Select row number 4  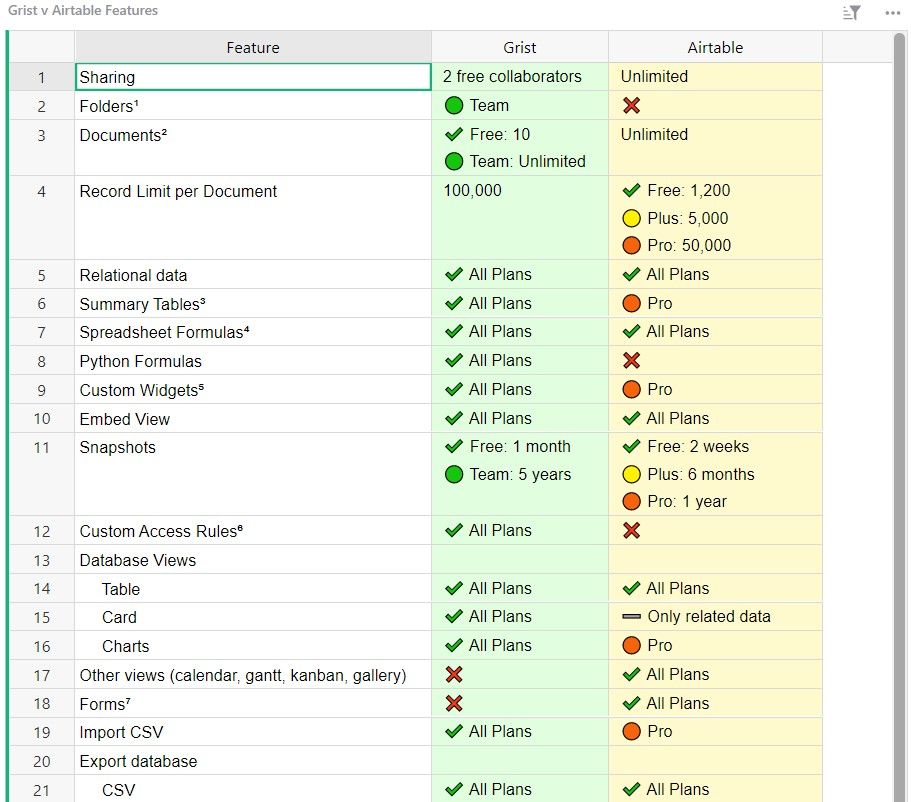42,217
